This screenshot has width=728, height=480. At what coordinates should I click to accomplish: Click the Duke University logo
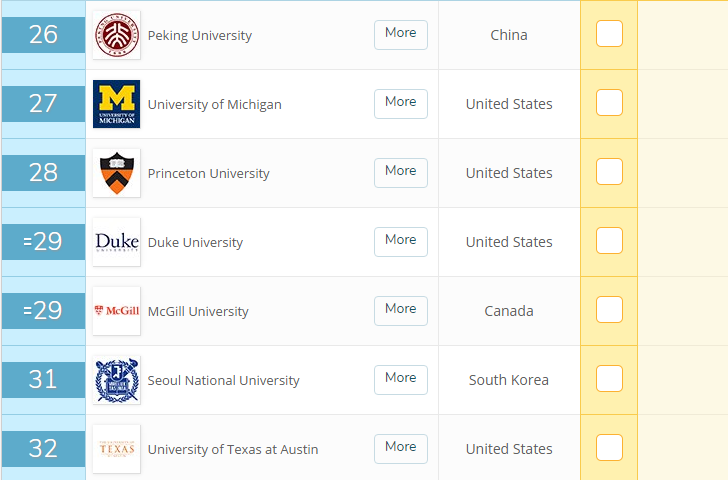tap(116, 242)
